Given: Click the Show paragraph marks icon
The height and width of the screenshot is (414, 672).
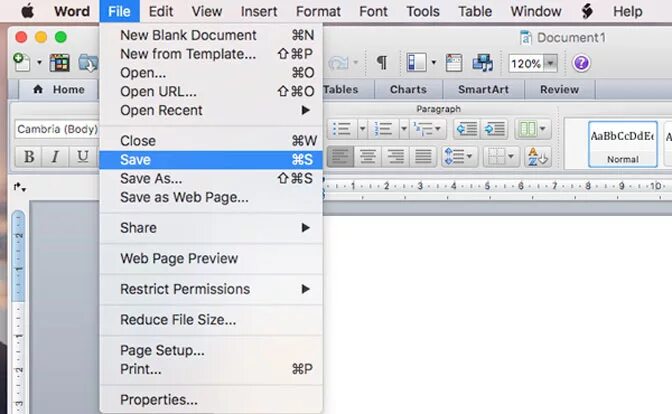Looking at the screenshot, I should click(x=381, y=63).
